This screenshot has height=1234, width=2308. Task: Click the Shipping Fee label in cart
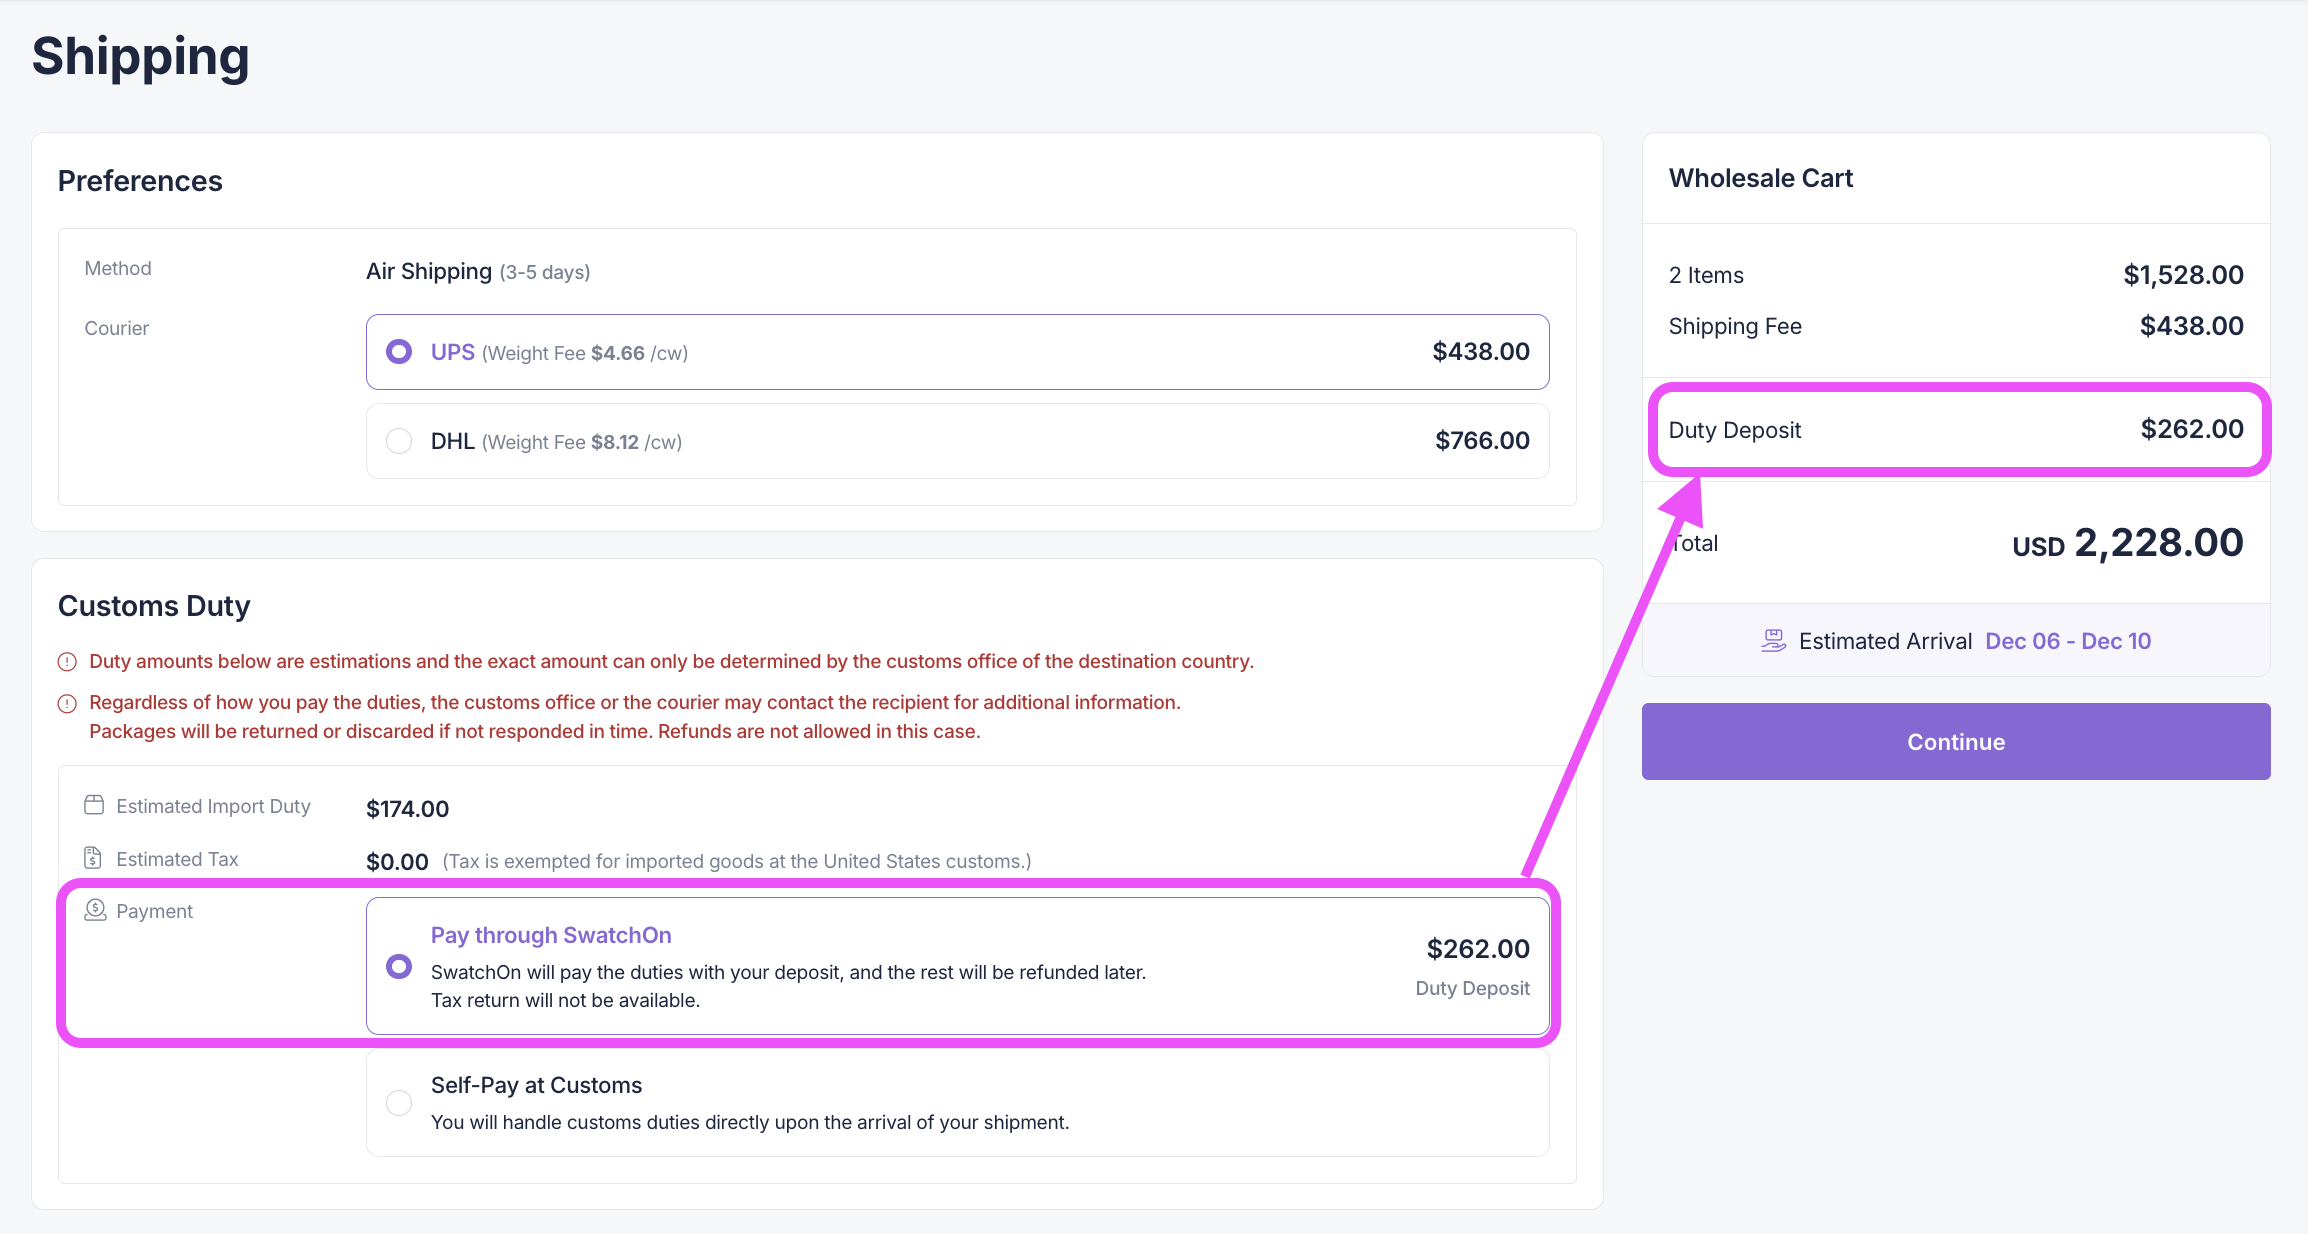(x=1735, y=326)
